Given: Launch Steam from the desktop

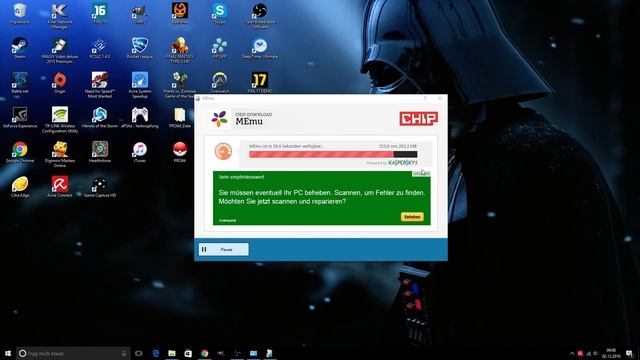Looking at the screenshot, I should pyautogui.click(x=19, y=48).
